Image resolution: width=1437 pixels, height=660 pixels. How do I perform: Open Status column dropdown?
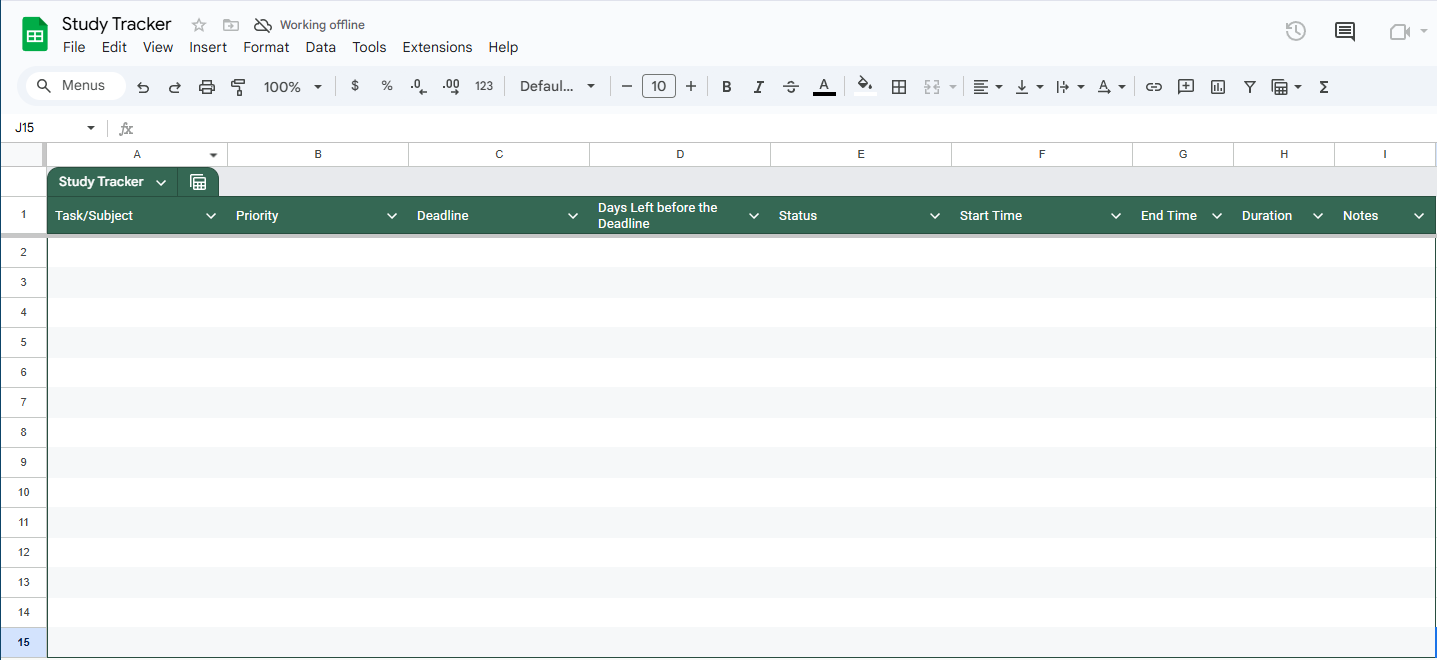point(935,216)
